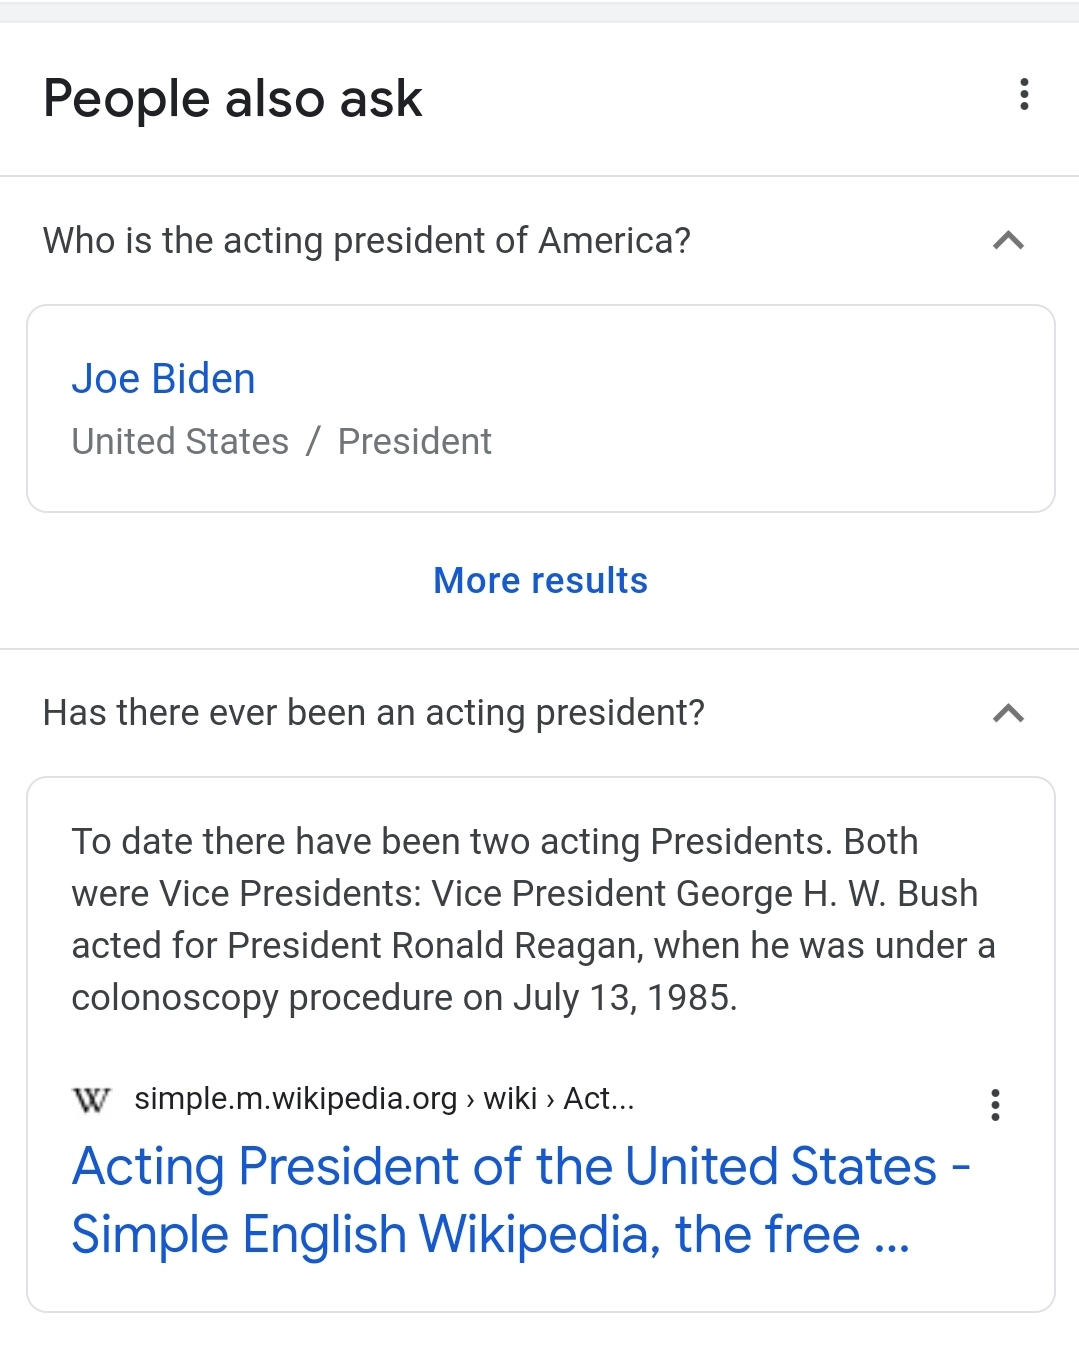Open the Joe Biden link
Screen dimensions: 1079x1363
(x=164, y=379)
